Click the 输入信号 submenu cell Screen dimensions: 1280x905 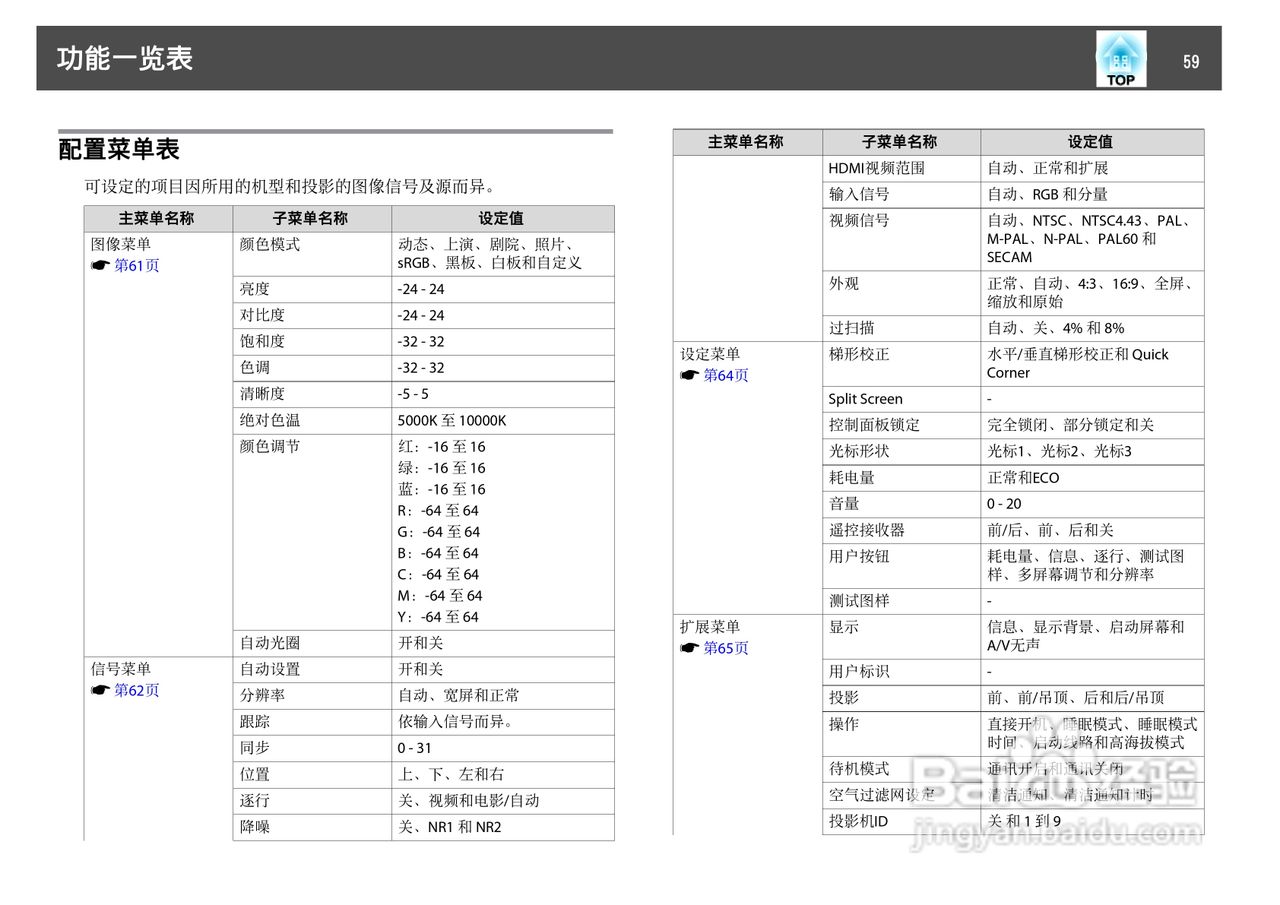point(901,194)
